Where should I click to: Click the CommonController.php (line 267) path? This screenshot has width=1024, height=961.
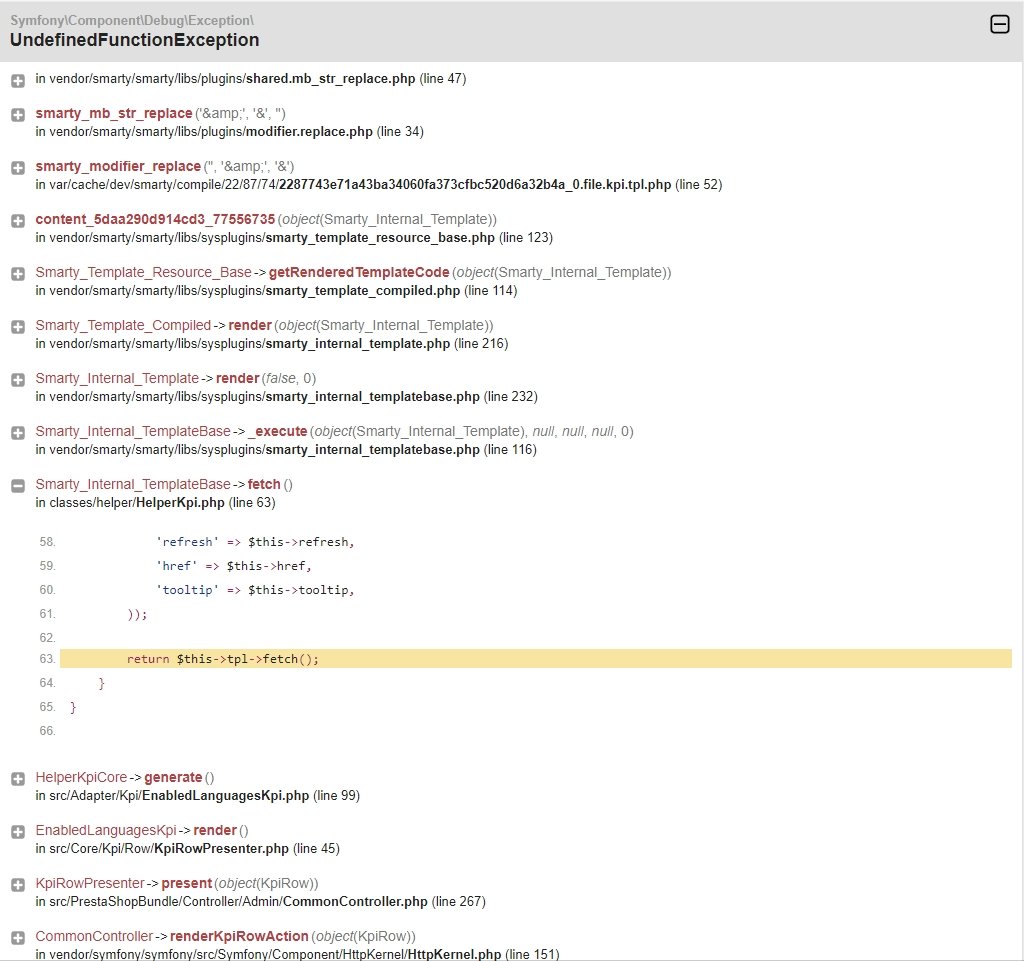pyautogui.click(x=261, y=902)
